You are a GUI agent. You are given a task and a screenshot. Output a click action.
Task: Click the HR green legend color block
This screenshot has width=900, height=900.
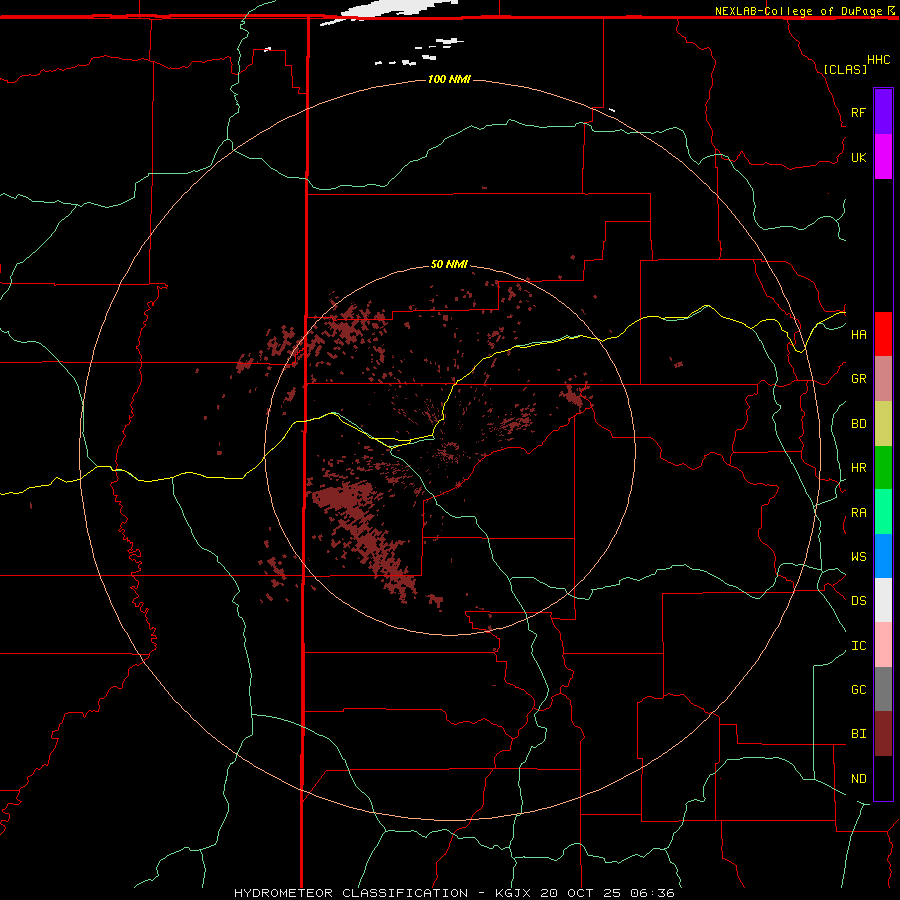pos(883,468)
